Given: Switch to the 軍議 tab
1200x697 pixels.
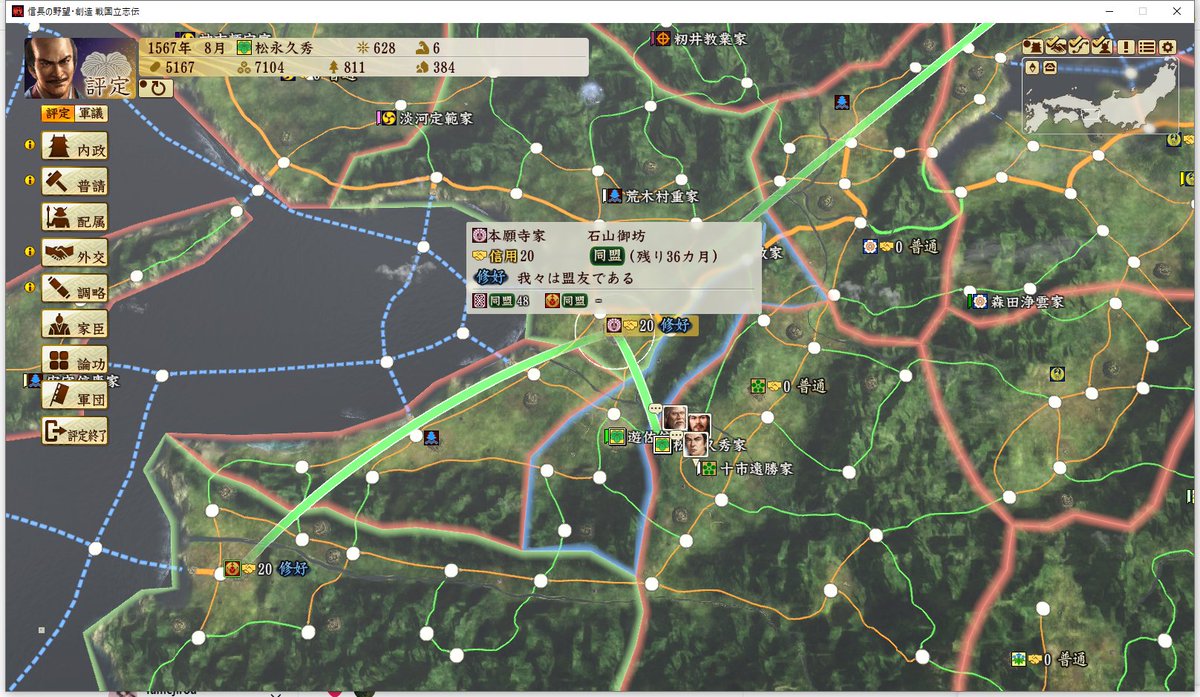Looking at the screenshot, I should click(91, 114).
